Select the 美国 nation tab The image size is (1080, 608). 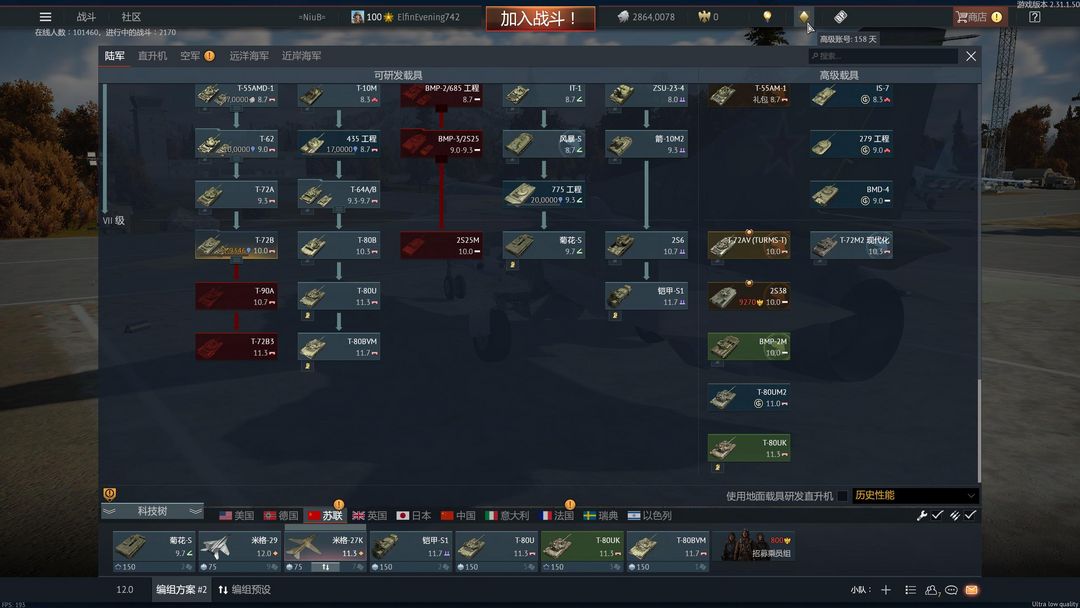click(x=237, y=516)
